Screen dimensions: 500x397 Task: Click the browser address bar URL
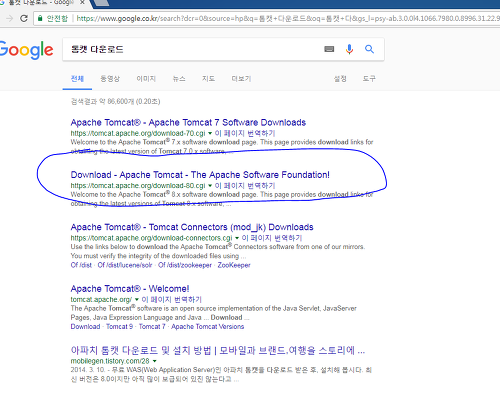click(287, 18)
